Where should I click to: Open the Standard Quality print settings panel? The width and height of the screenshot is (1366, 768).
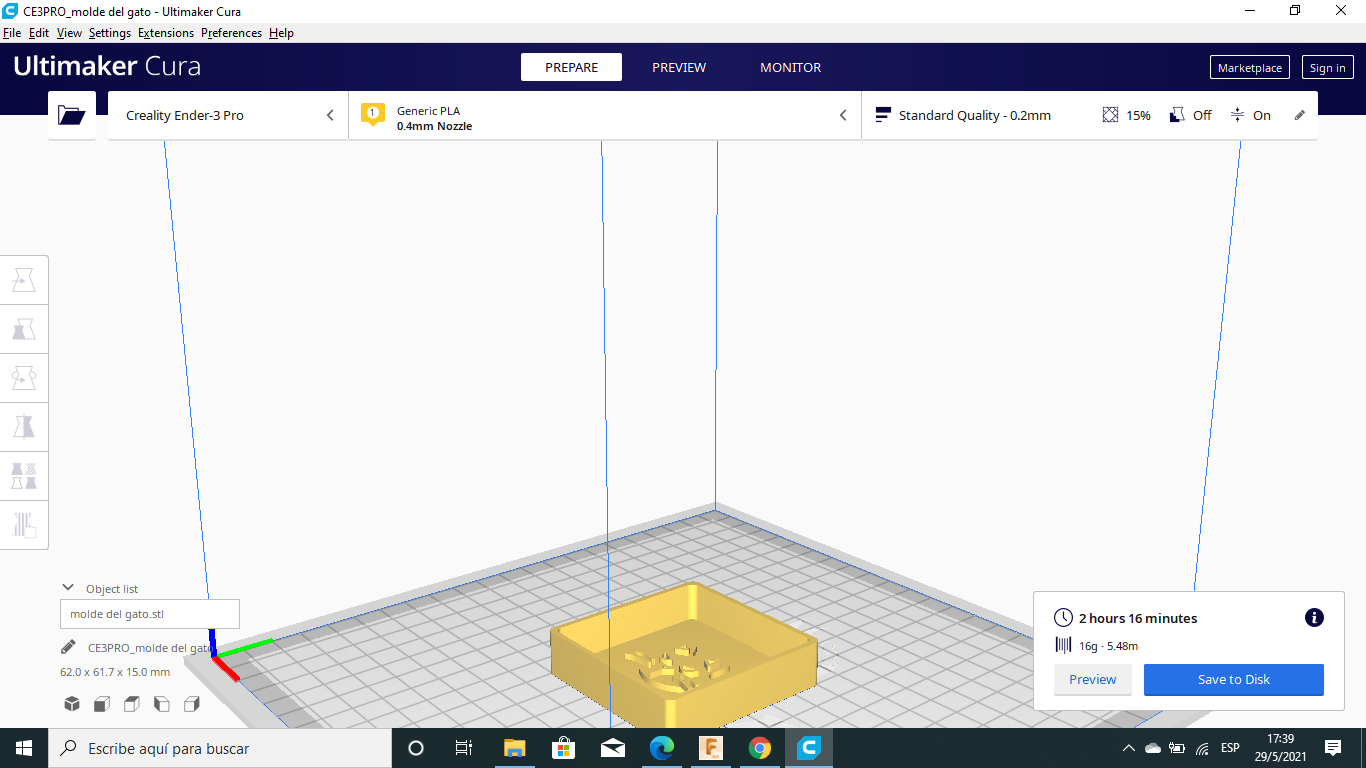pos(1090,115)
